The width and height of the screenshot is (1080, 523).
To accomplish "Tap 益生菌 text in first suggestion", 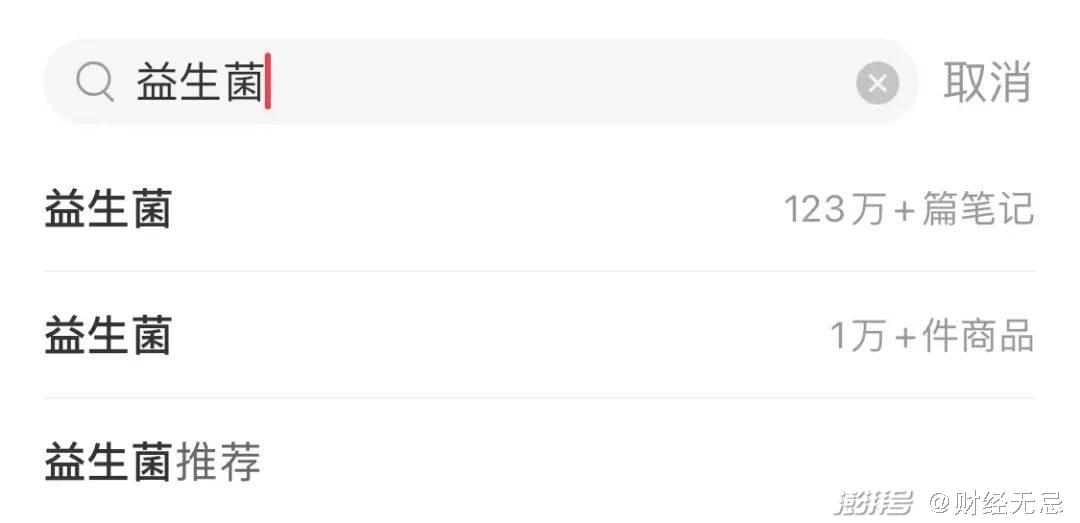I will 108,210.
